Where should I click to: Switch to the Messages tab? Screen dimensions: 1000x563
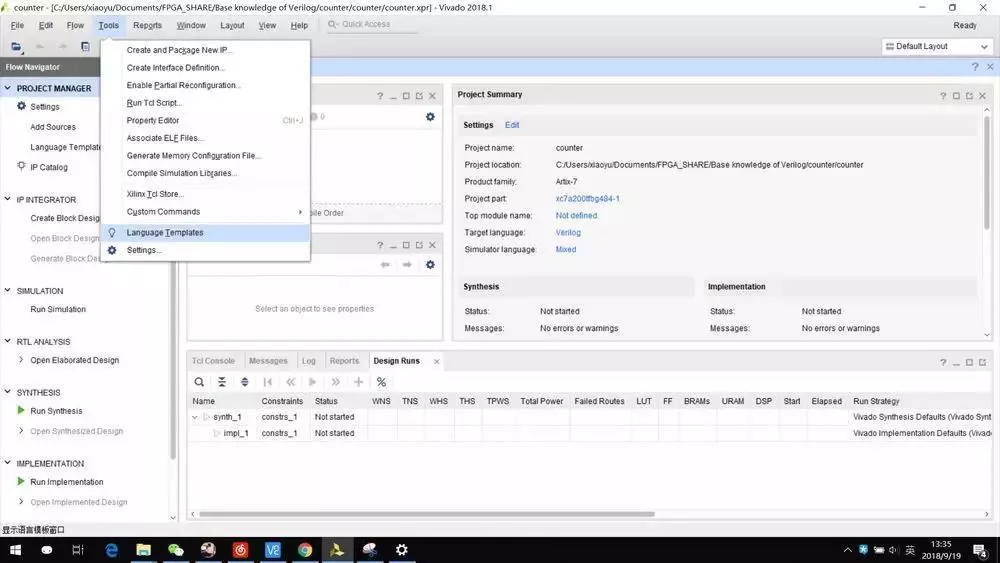click(x=268, y=361)
